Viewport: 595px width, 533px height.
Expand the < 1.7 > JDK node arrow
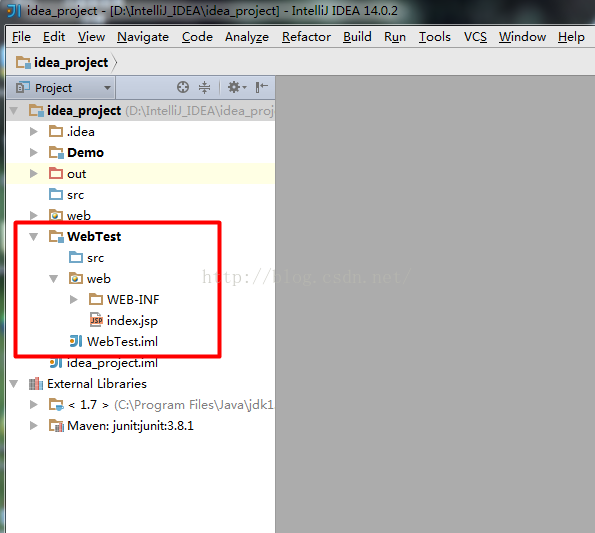[34, 405]
